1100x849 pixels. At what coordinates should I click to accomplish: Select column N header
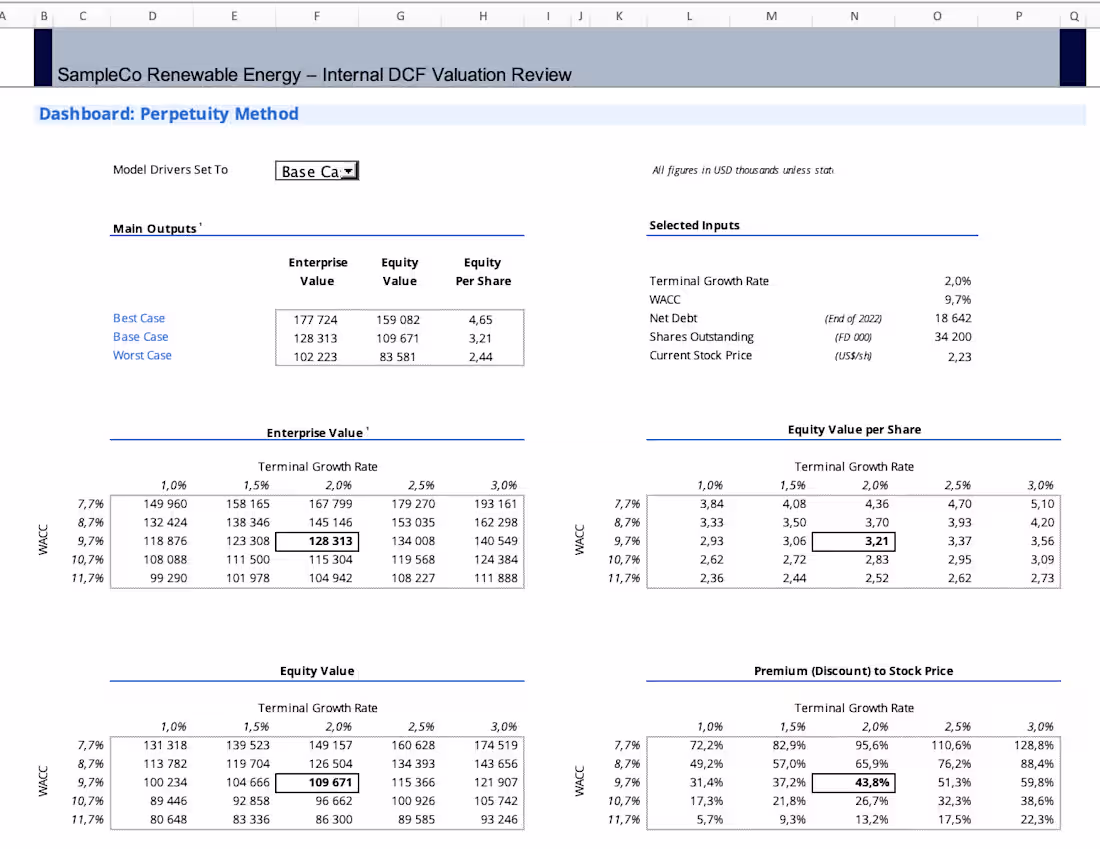pos(854,15)
